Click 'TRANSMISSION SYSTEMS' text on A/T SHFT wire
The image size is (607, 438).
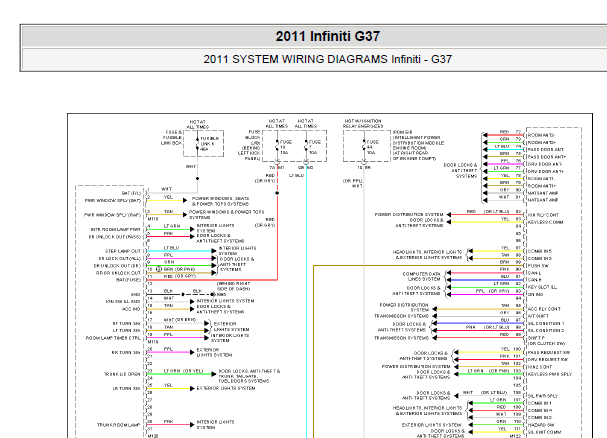401,316
